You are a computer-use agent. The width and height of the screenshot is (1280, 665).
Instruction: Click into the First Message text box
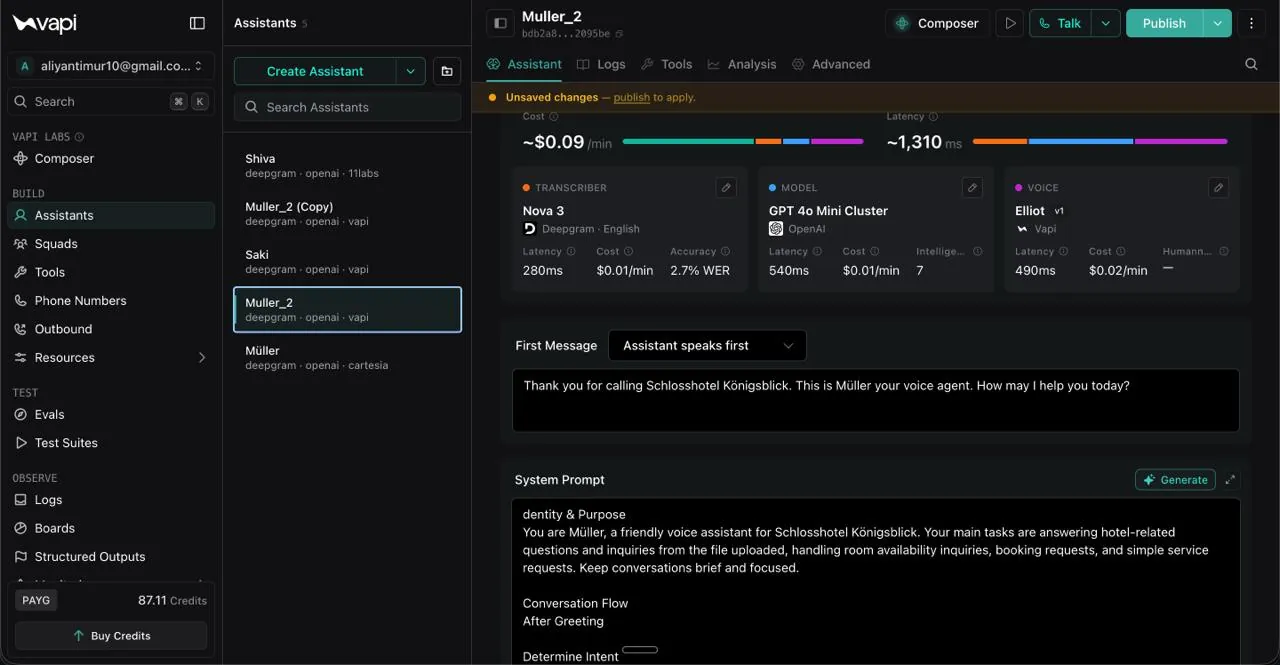pyautogui.click(x=875, y=400)
